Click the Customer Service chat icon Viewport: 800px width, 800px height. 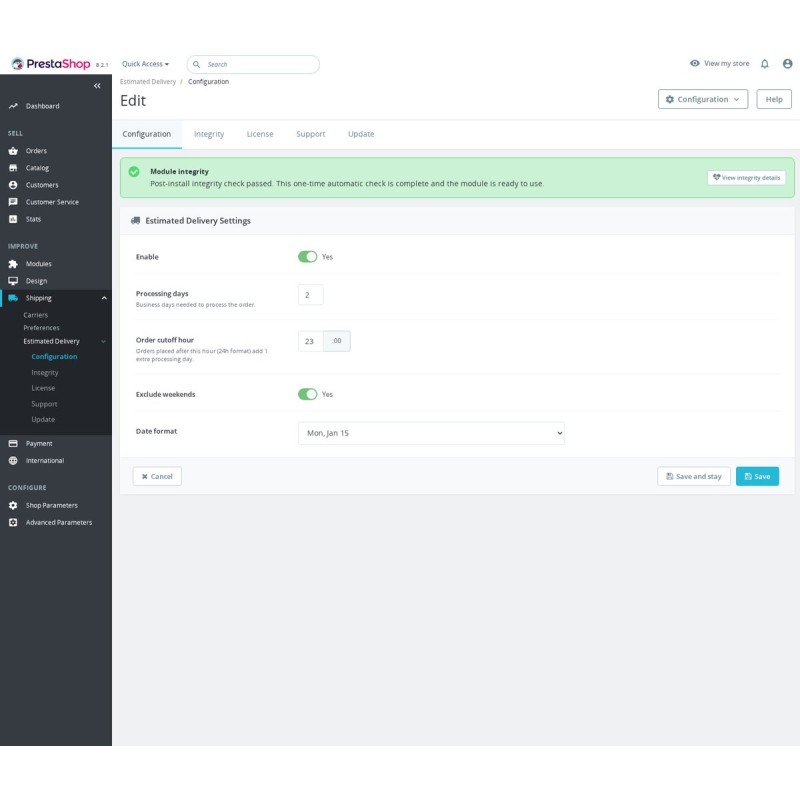coord(13,202)
